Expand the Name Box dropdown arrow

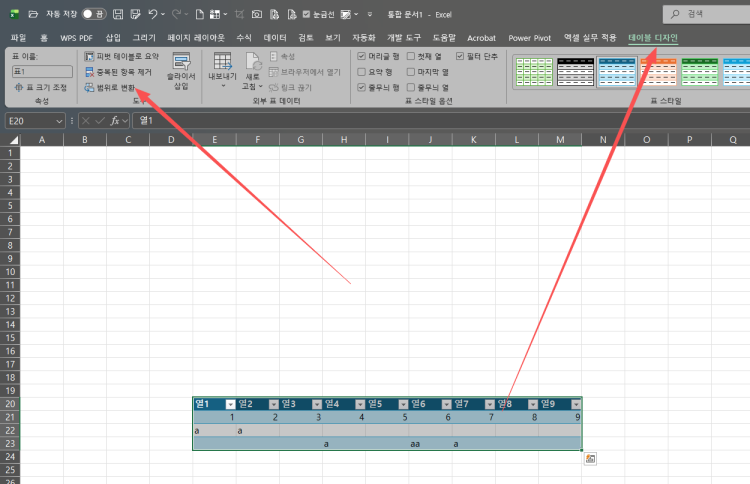click(x=60, y=120)
